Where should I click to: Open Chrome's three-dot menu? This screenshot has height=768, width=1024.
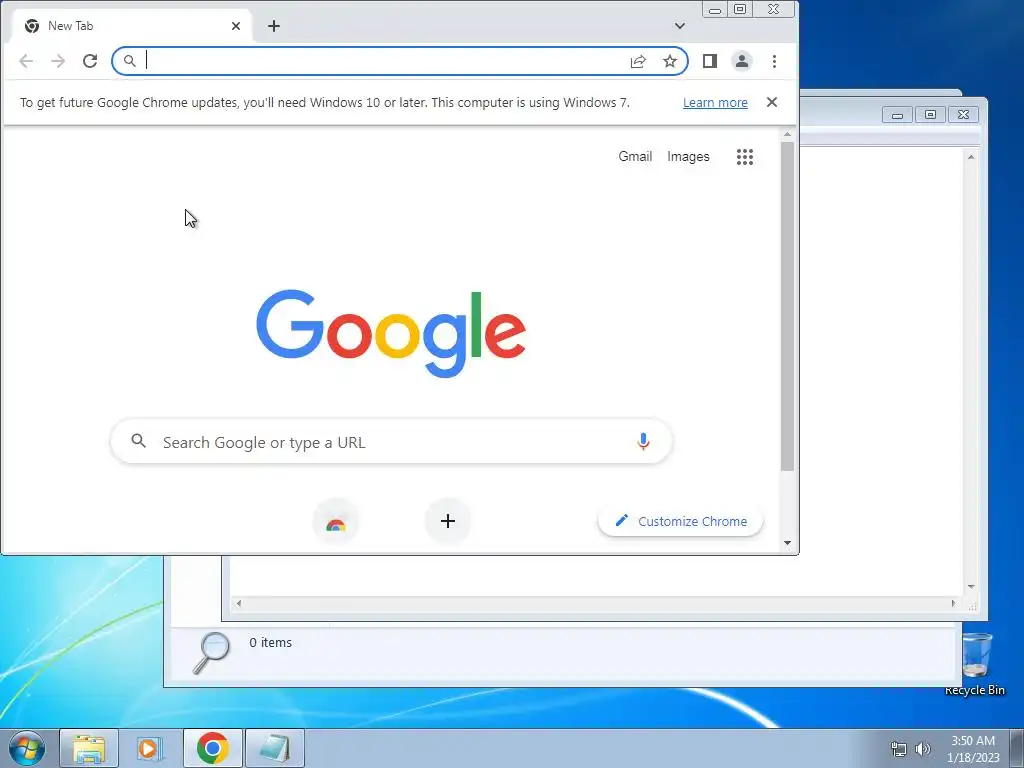click(775, 61)
